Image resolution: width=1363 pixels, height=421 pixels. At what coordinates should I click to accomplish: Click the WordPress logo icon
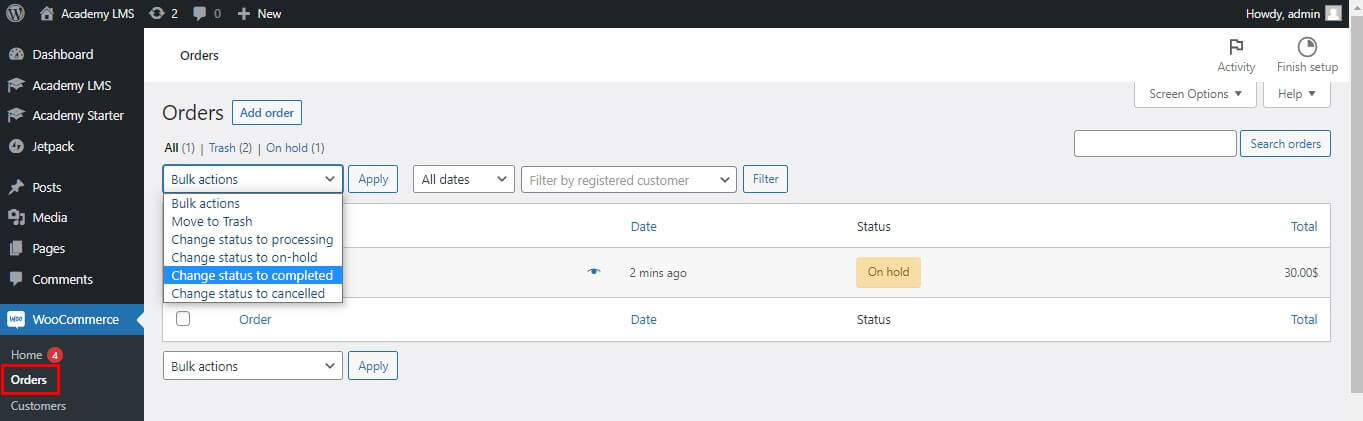click(16, 13)
